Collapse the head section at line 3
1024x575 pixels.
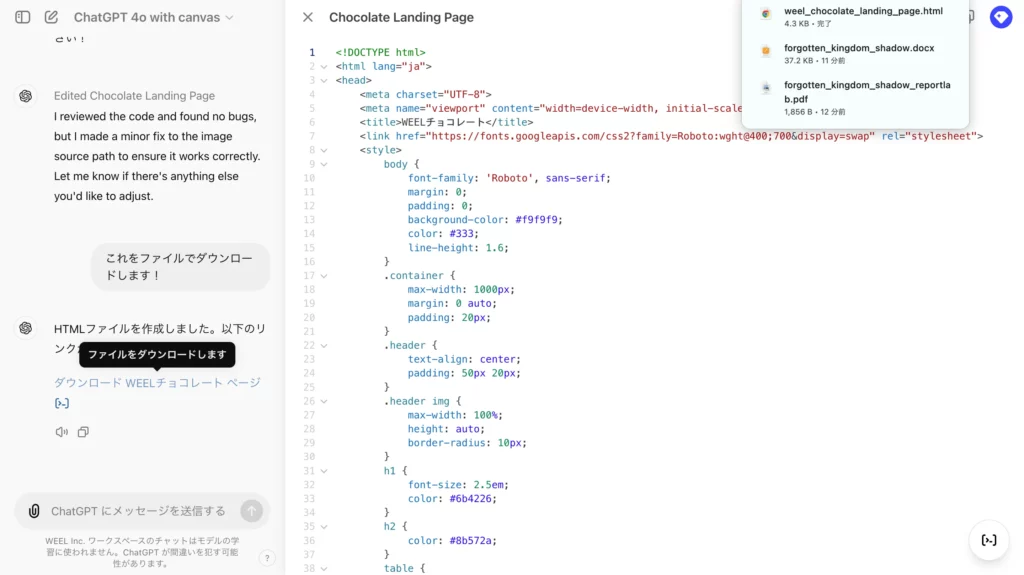tap(324, 80)
